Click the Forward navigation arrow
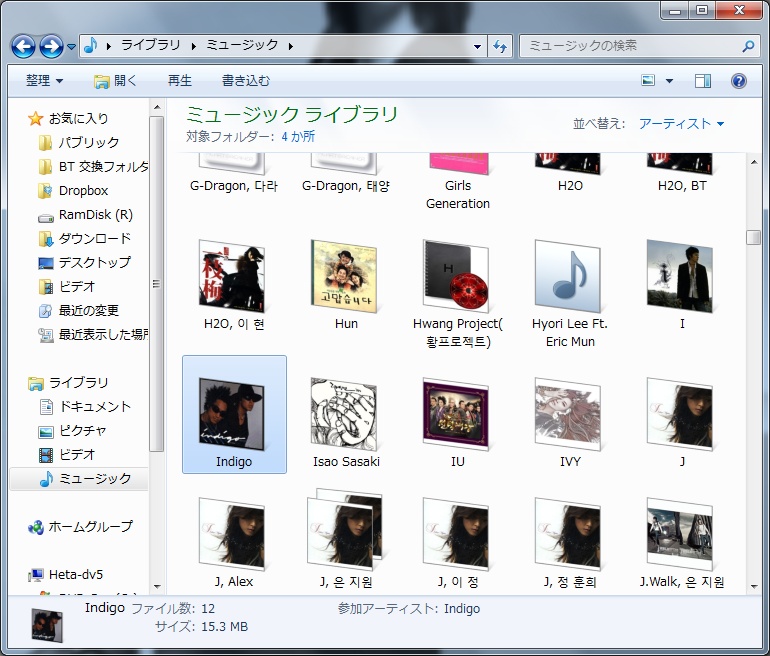Screen dimensions: 770x656 (51, 47)
